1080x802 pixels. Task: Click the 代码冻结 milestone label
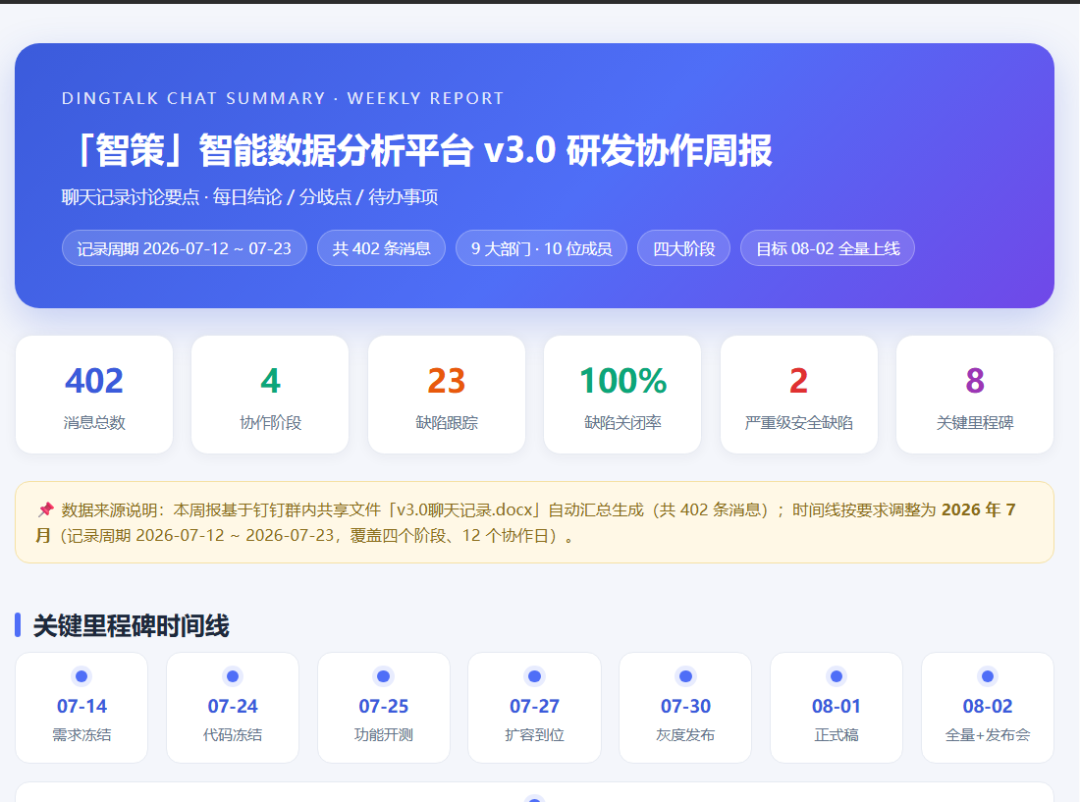[x=233, y=735]
